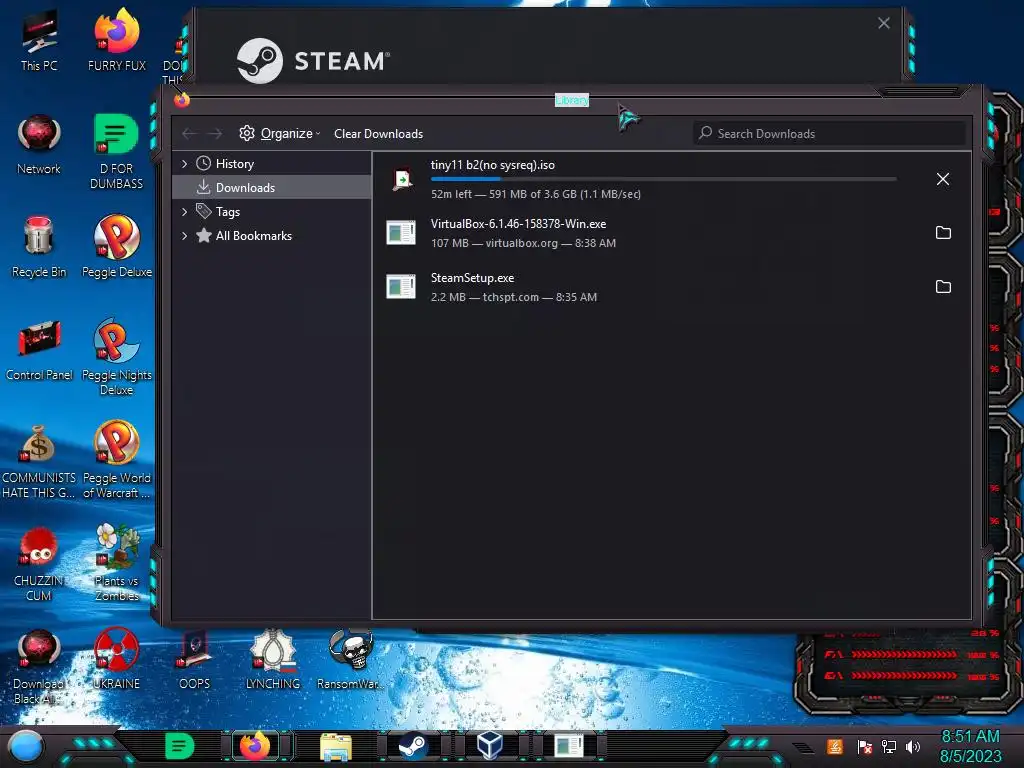Launch Plants vs Zombies desktop shortcut
Screen dimensions: 1024x768
tap(117, 562)
